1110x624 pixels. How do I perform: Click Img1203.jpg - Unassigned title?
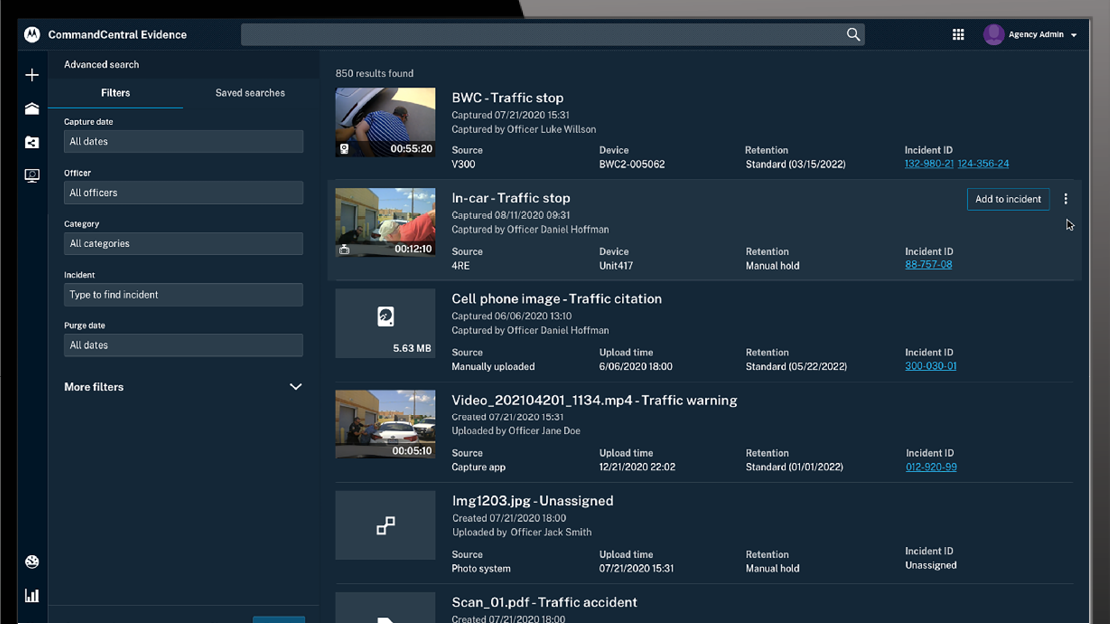pyautogui.click(x=532, y=501)
